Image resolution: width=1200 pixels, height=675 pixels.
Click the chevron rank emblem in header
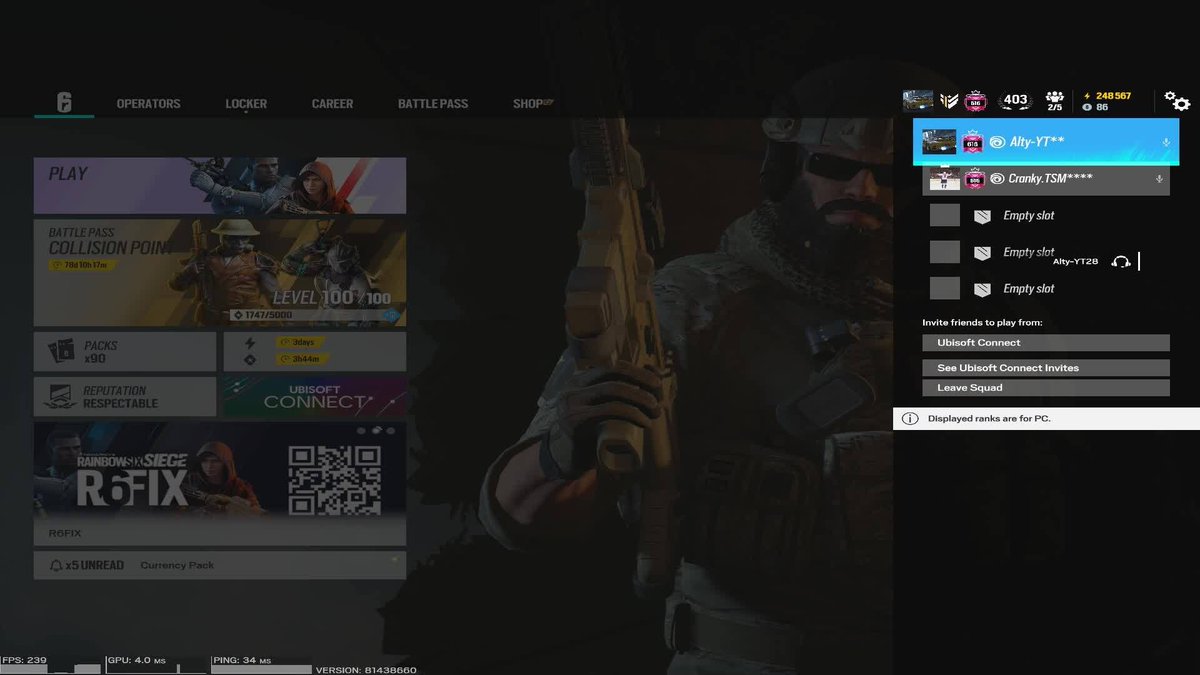pyautogui.click(x=949, y=100)
